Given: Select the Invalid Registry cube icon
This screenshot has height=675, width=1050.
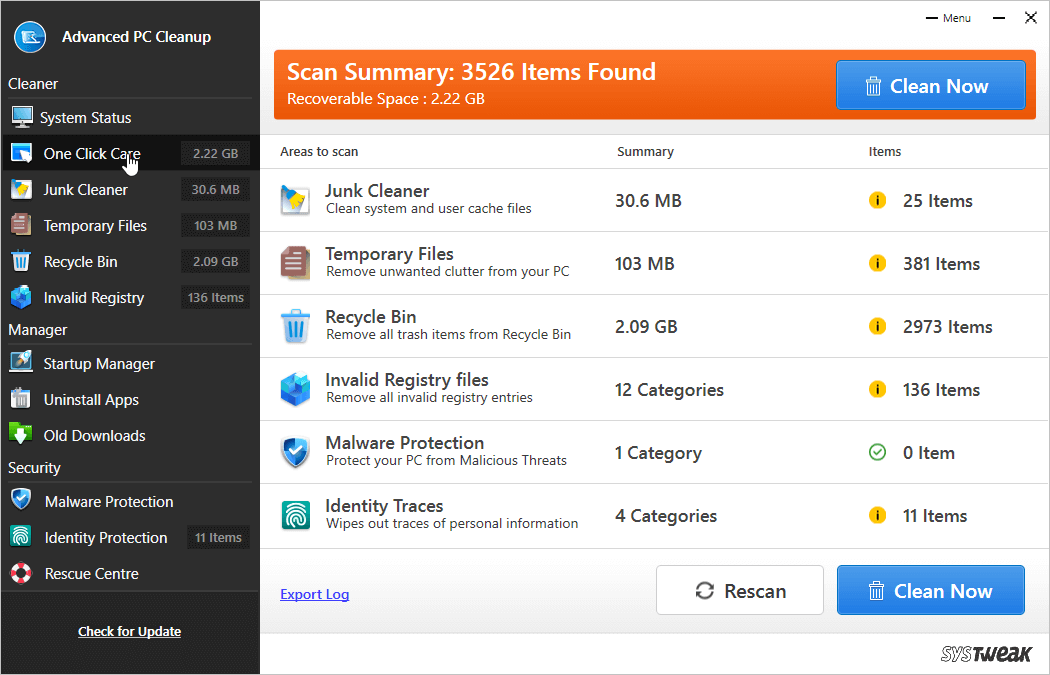Looking at the screenshot, I should (x=20, y=297).
